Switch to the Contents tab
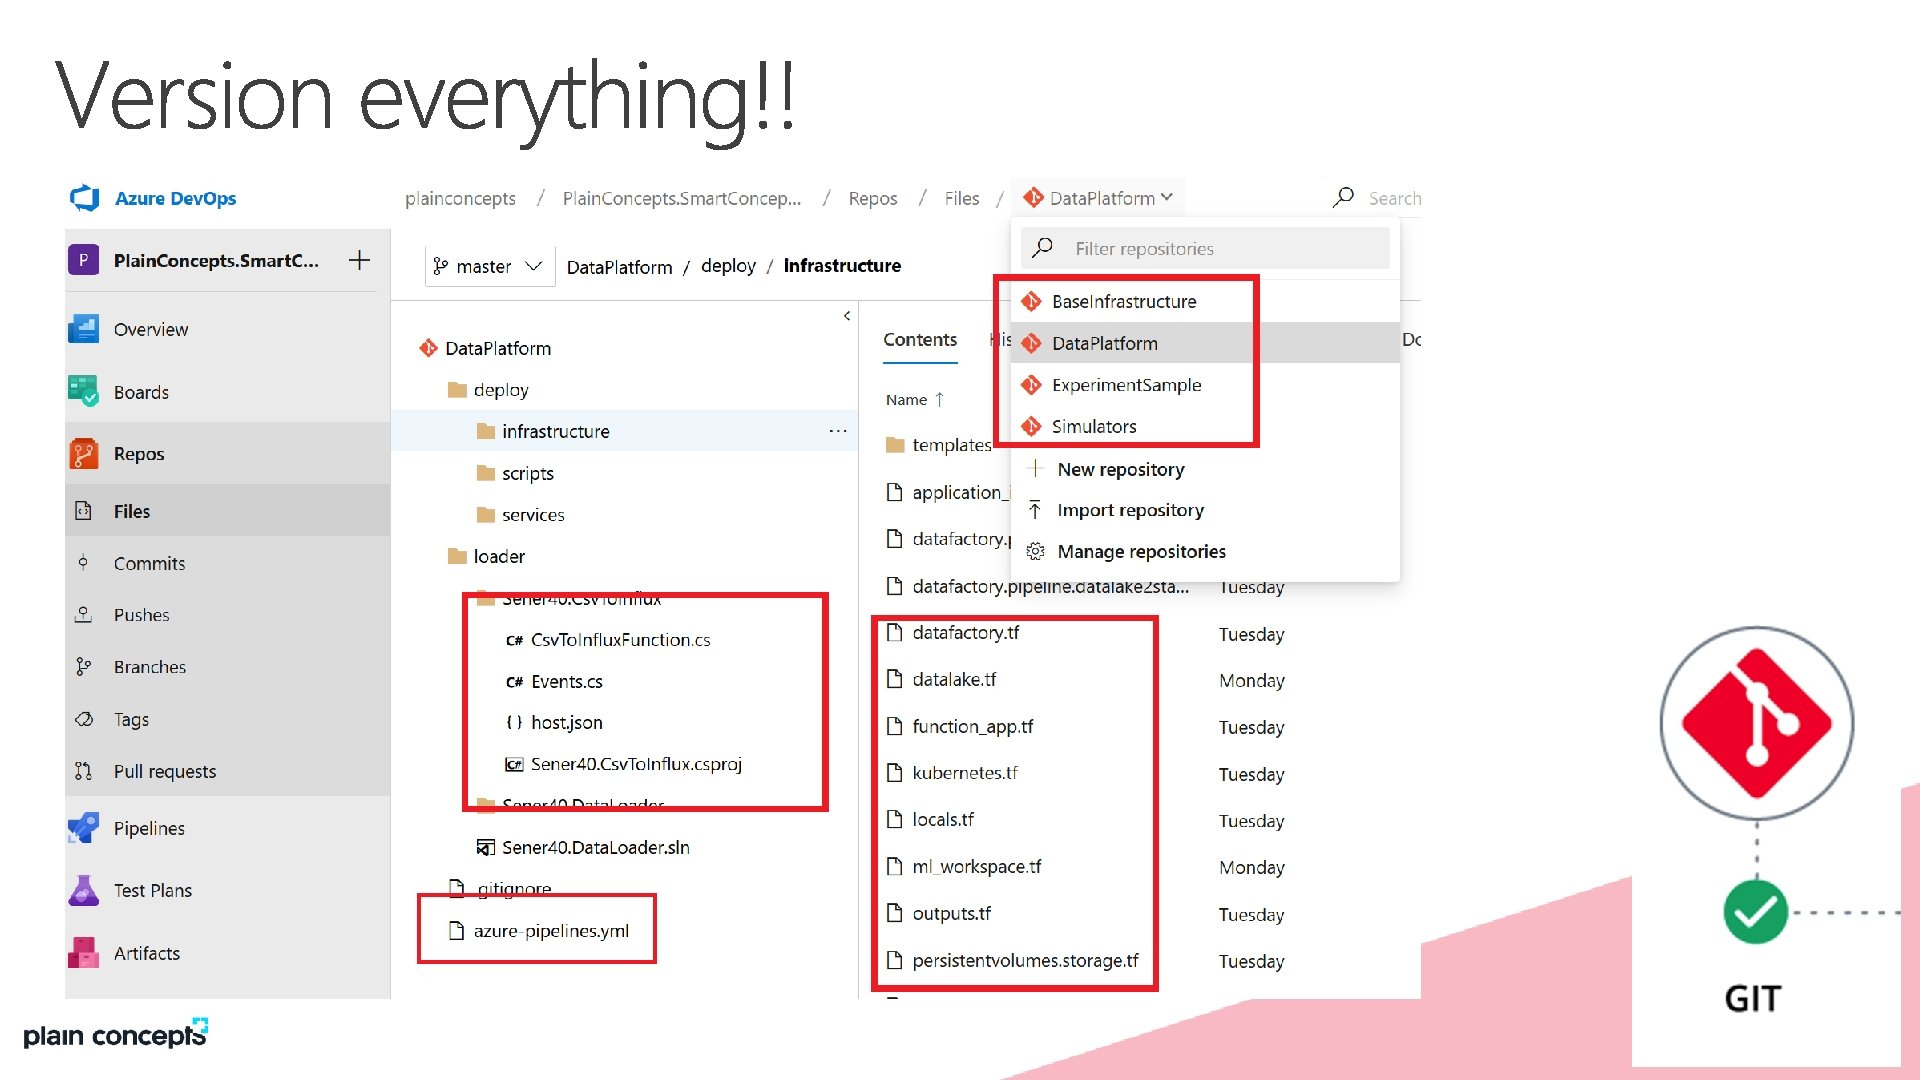1920x1080 pixels. (919, 340)
